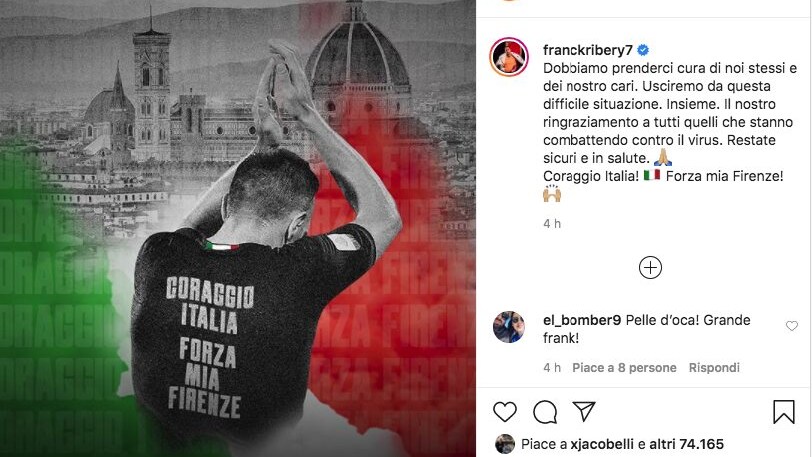Screen dimensions: 812x457
Task: Open the comment speech bubble icon
Action: pyautogui.click(x=545, y=412)
